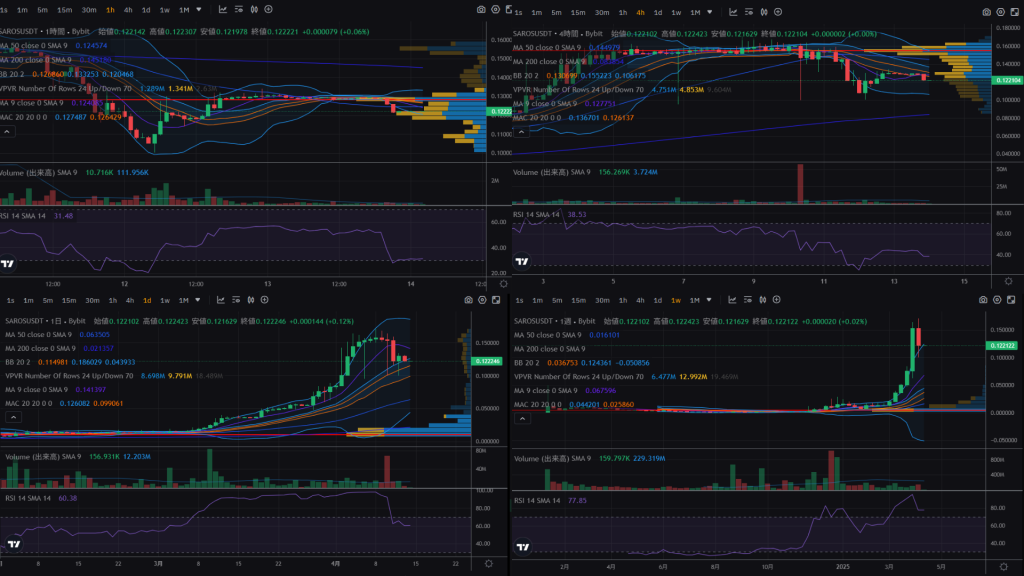The height and width of the screenshot is (576, 1024).
Task: Collapse indicator legend in daily chart
Action: (13, 417)
